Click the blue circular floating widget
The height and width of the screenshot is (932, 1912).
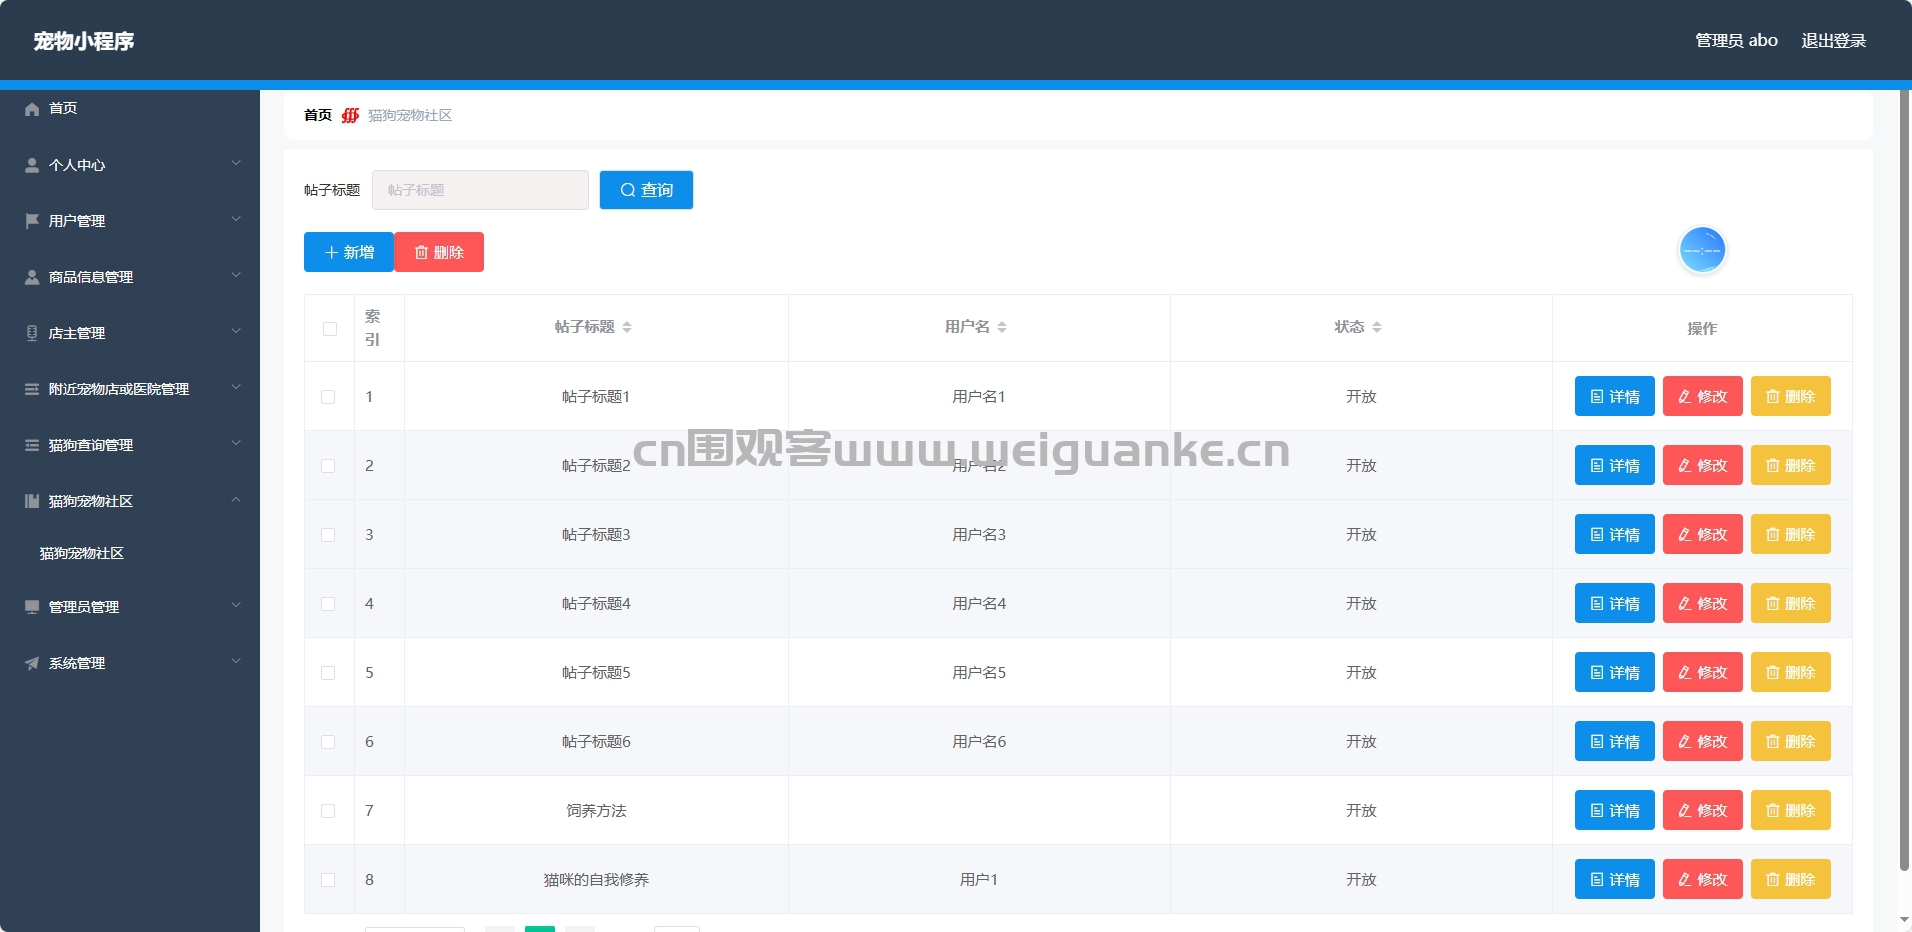click(x=1702, y=250)
